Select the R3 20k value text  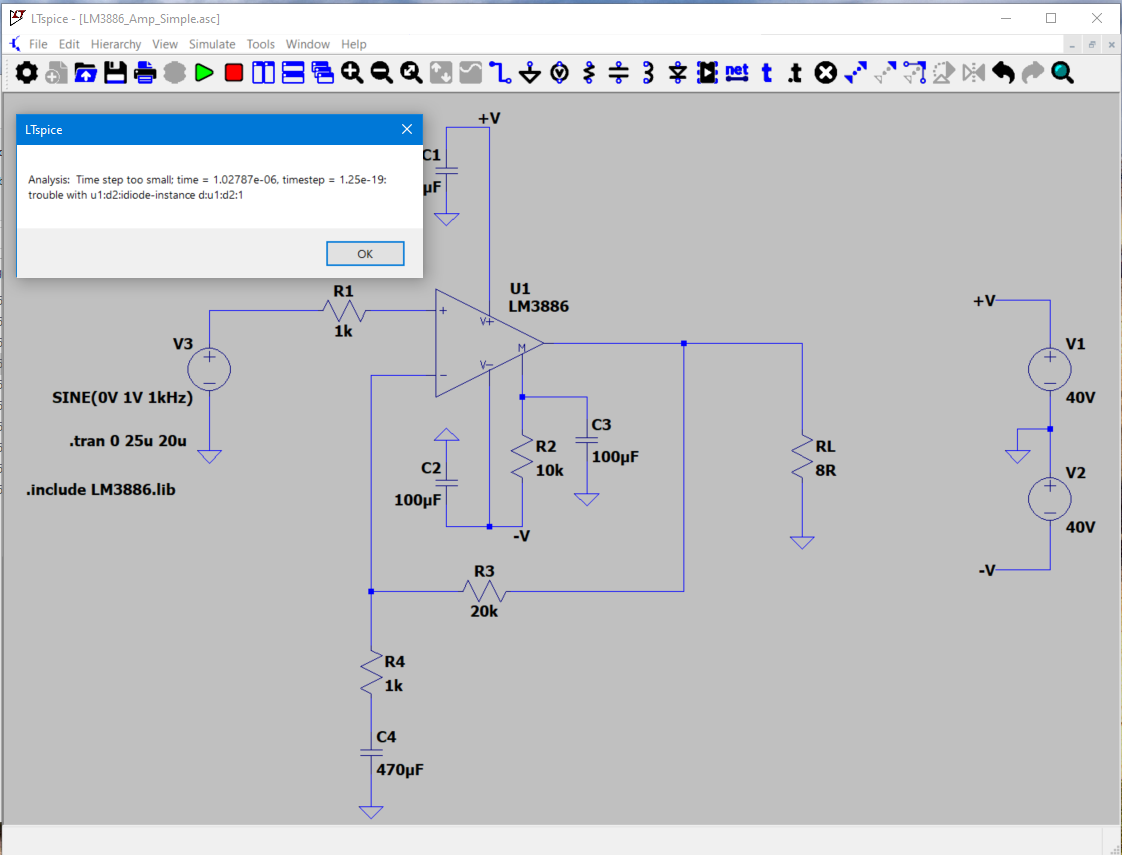coord(484,611)
